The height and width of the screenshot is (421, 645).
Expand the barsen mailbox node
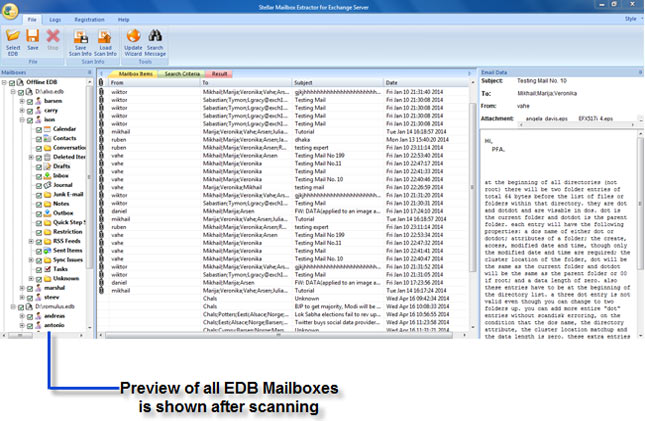pyautogui.click(x=22, y=101)
